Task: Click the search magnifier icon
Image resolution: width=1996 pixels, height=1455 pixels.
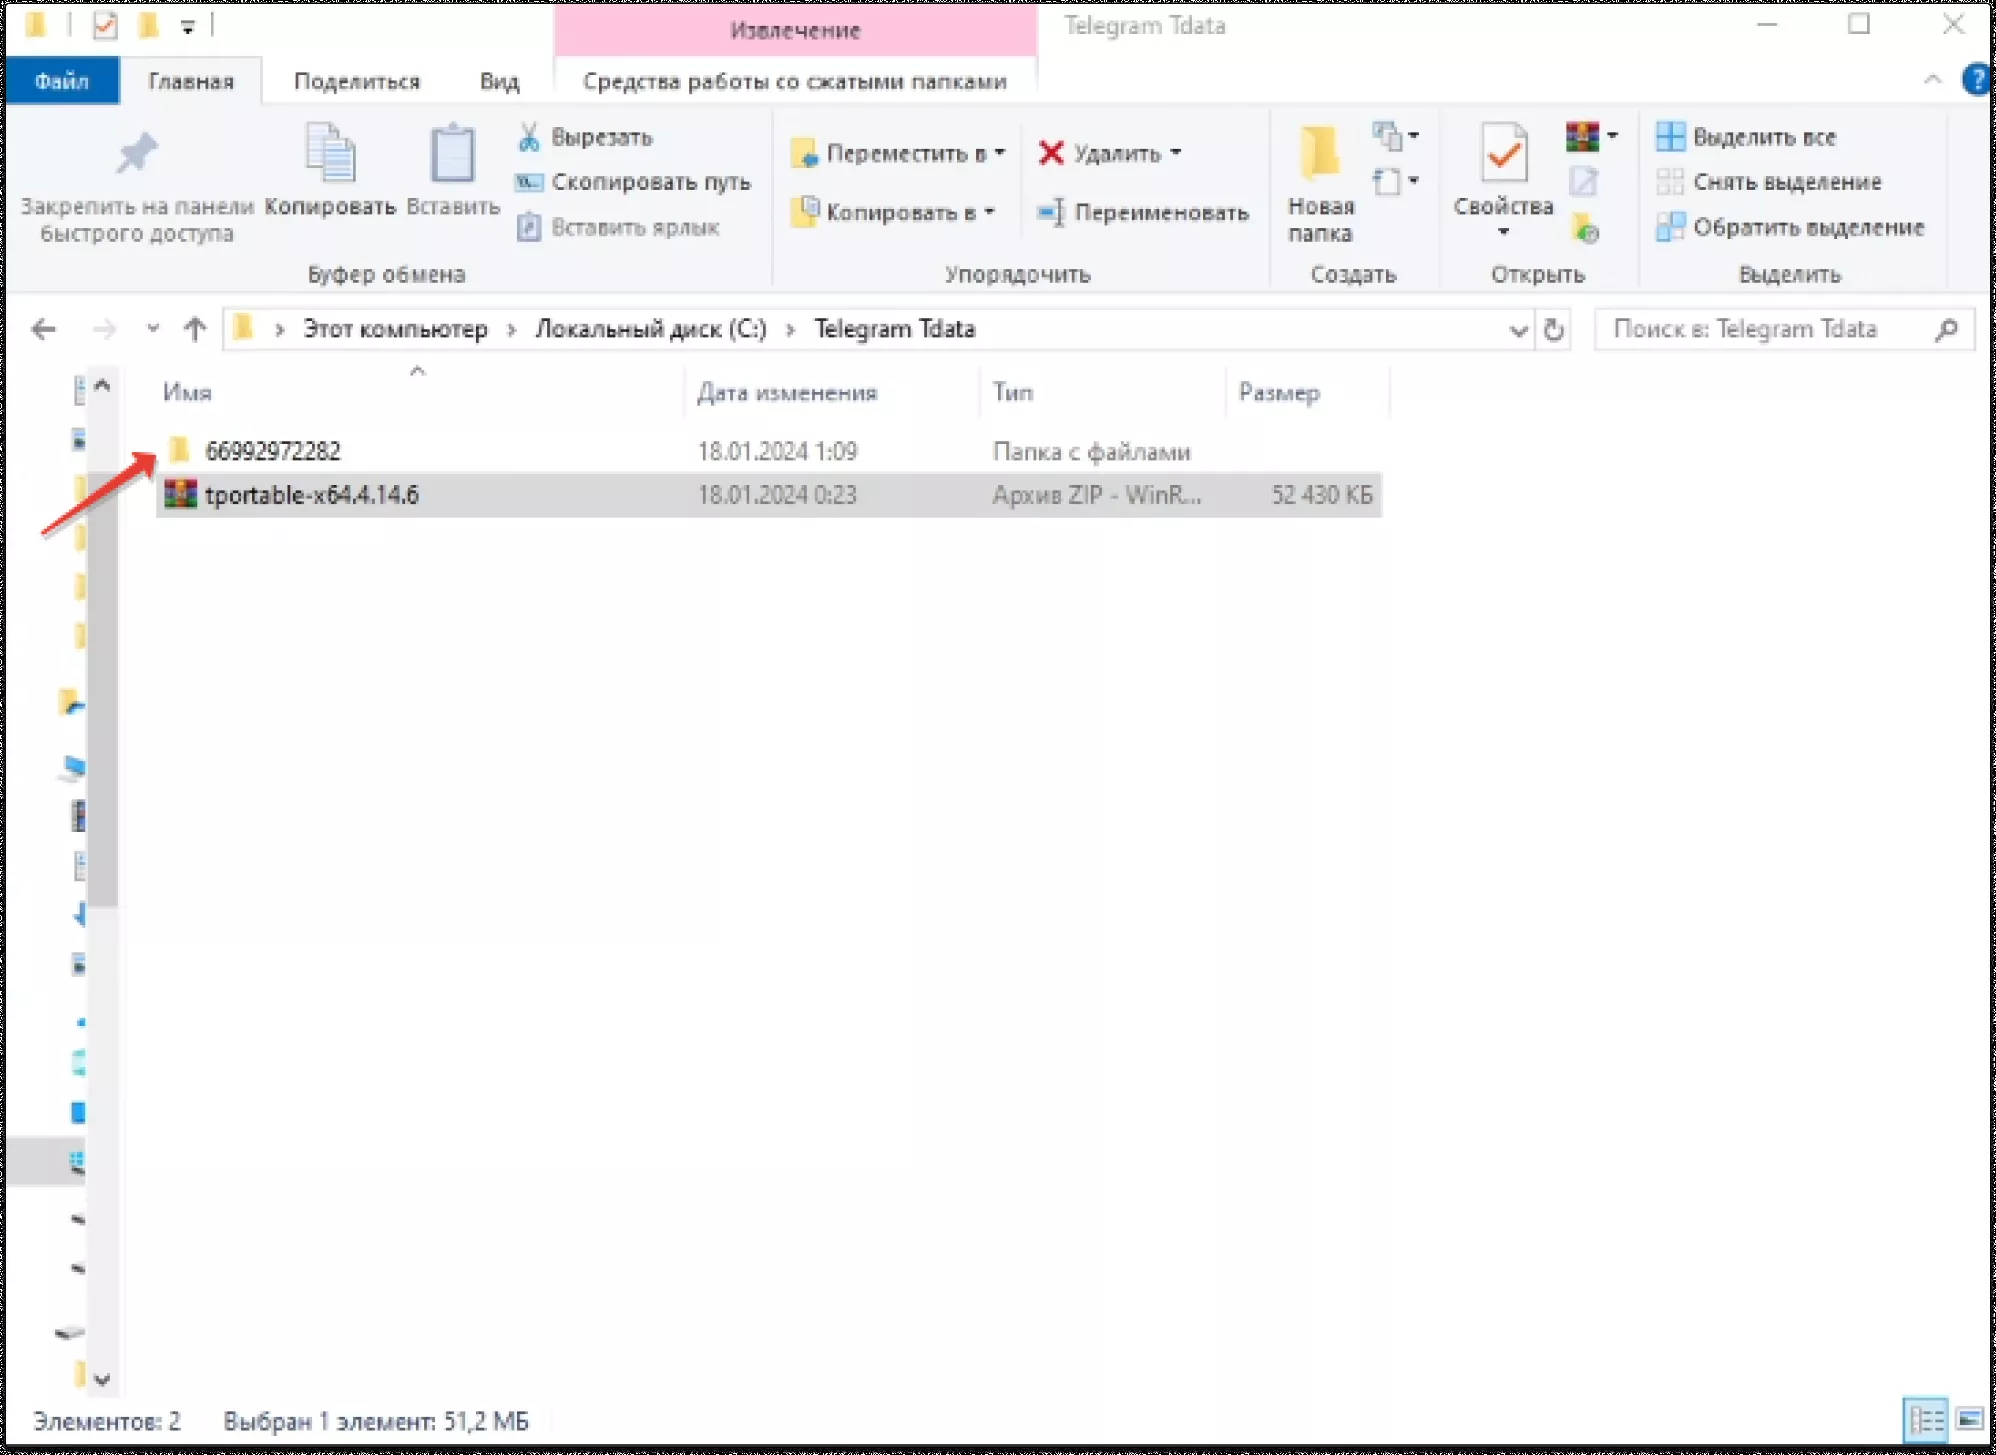Action: (x=1946, y=329)
